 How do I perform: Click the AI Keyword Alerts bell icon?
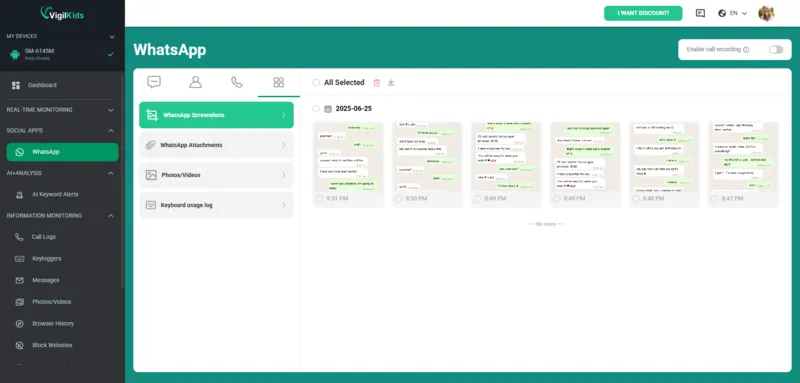pos(19,194)
